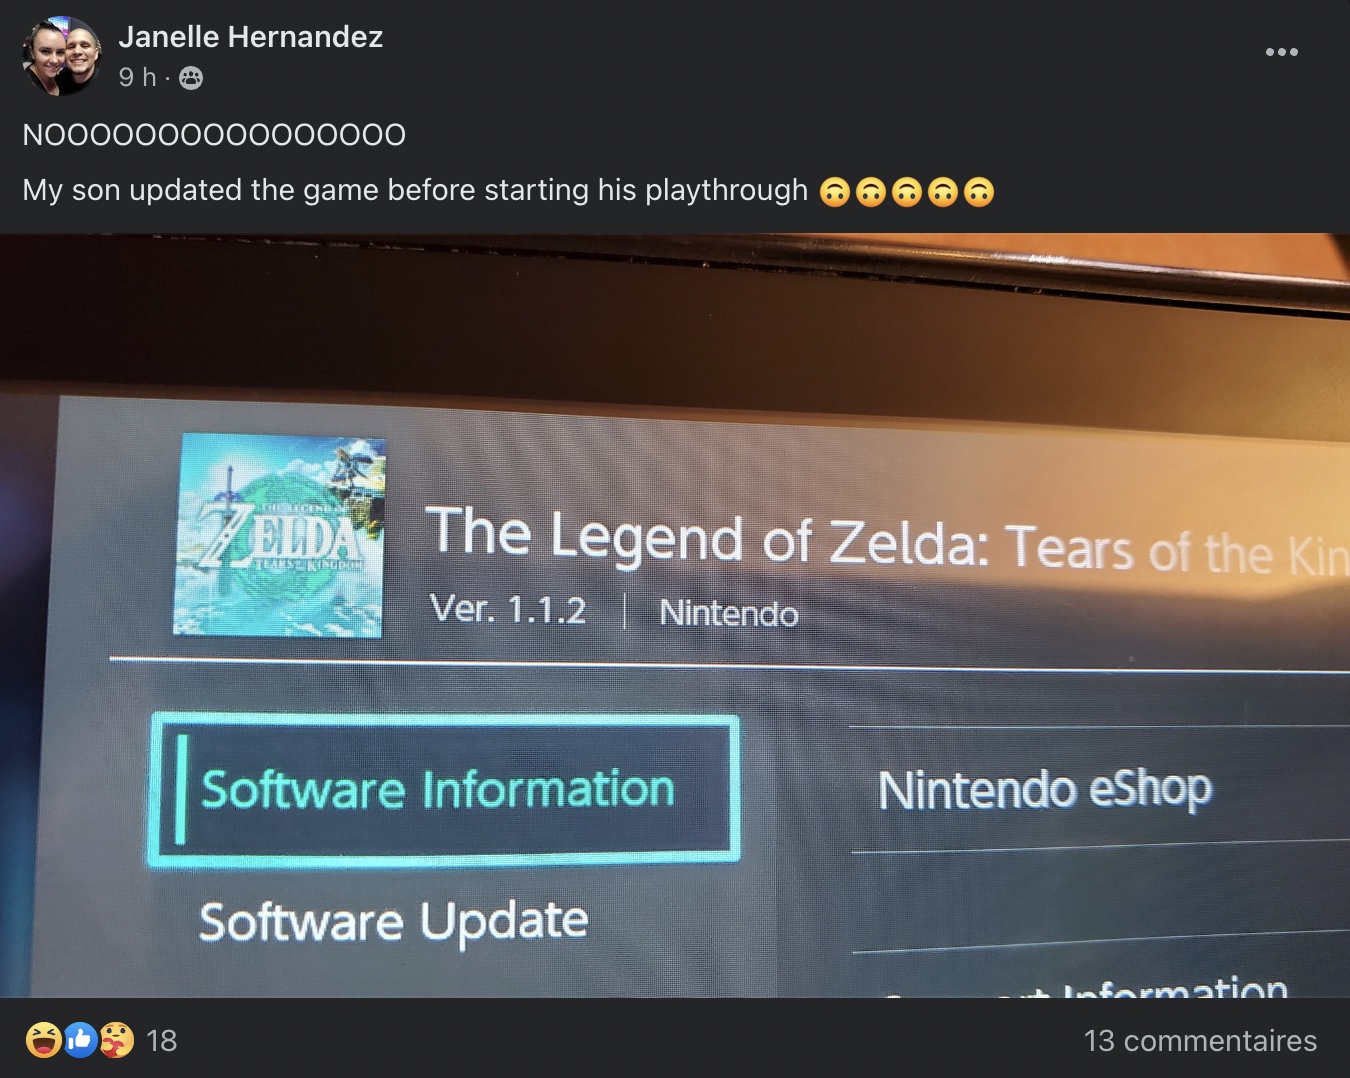This screenshot has width=1350, height=1078.
Task: Open Janelle Hernandez's profile name link
Action: [x=250, y=37]
